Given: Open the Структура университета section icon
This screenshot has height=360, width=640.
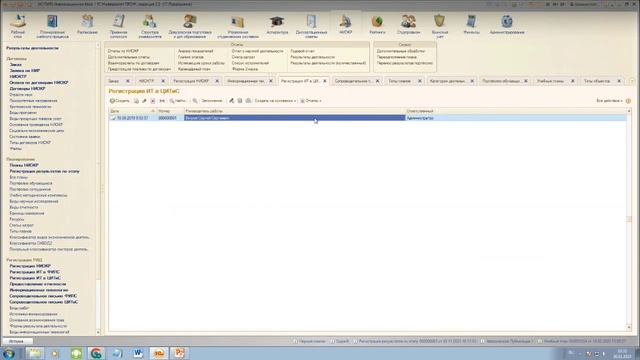Looking at the screenshot, I should (150, 26).
